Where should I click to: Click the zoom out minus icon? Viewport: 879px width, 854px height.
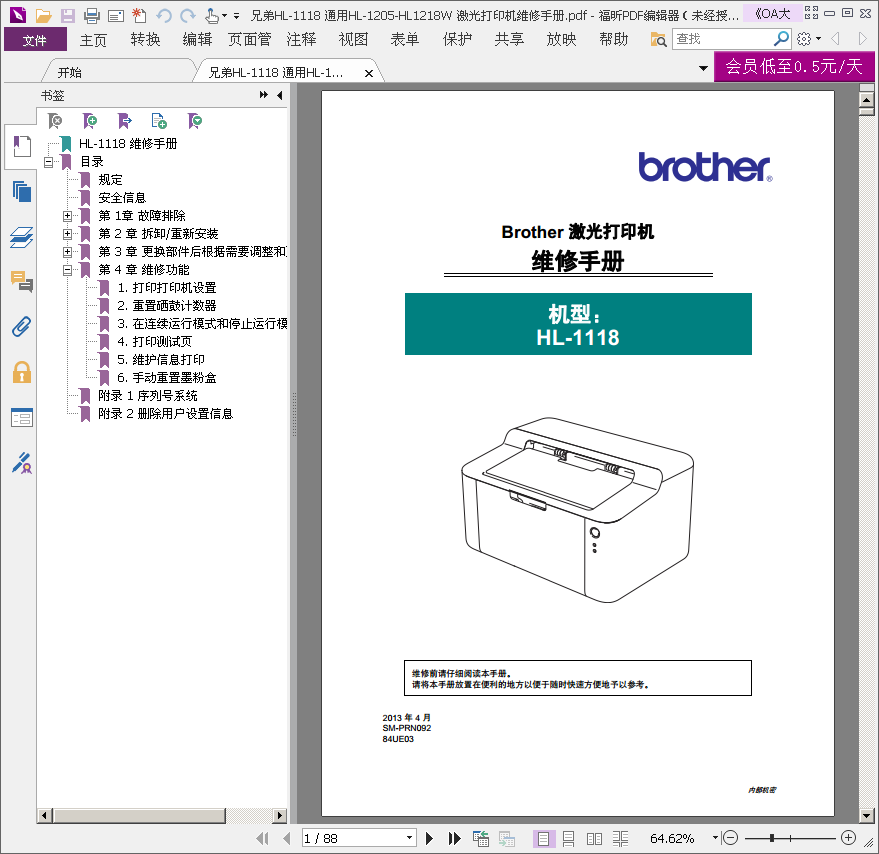click(730, 838)
